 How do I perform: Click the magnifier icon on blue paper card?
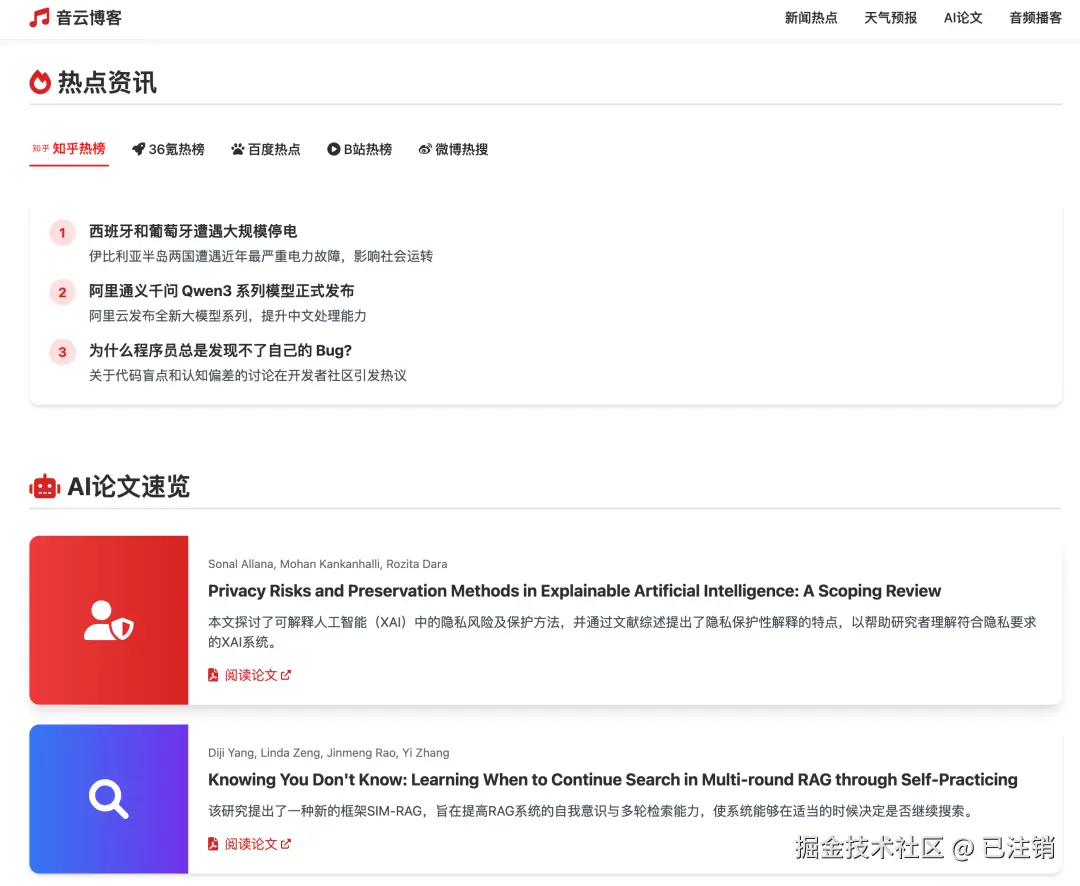click(109, 799)
